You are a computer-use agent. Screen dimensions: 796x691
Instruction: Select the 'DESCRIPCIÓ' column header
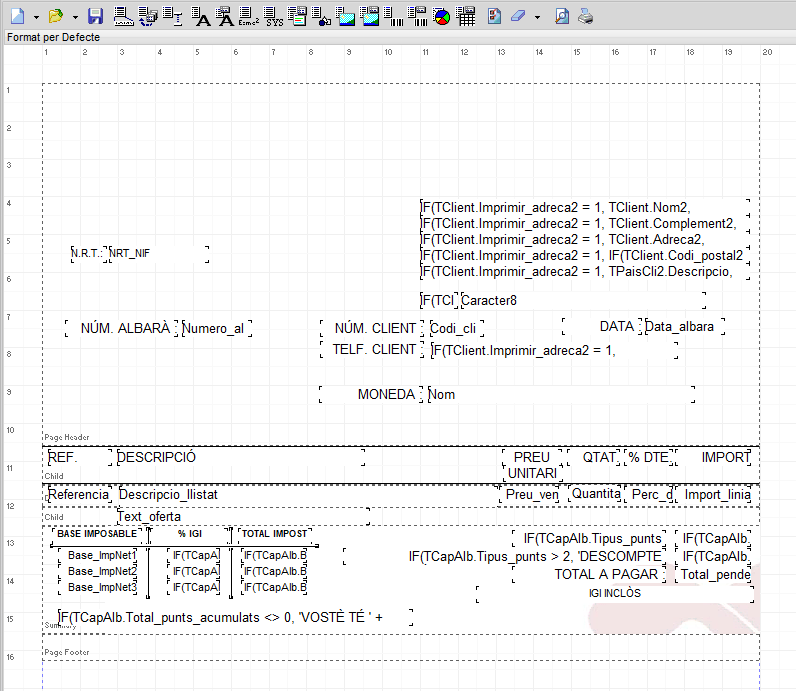[x=241, y=457]
